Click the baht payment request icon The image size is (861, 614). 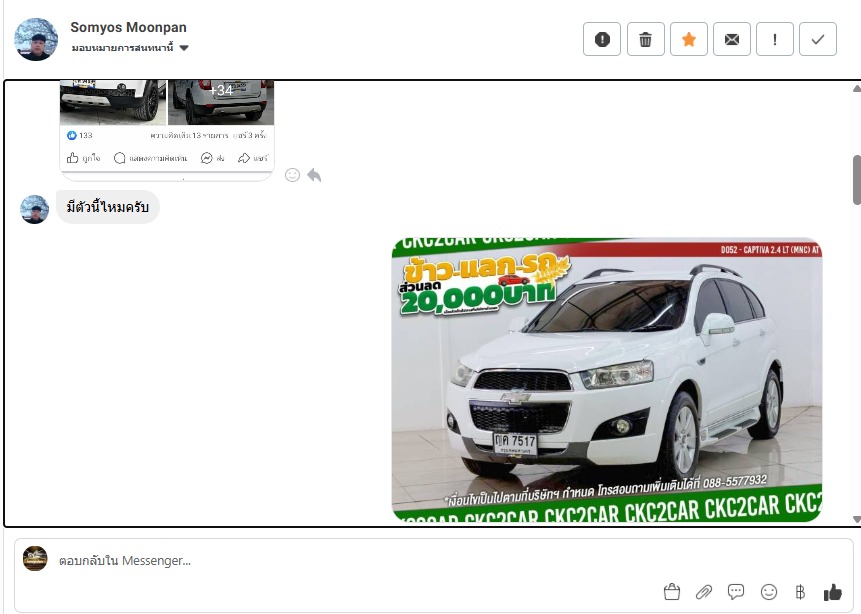point(800,592)
